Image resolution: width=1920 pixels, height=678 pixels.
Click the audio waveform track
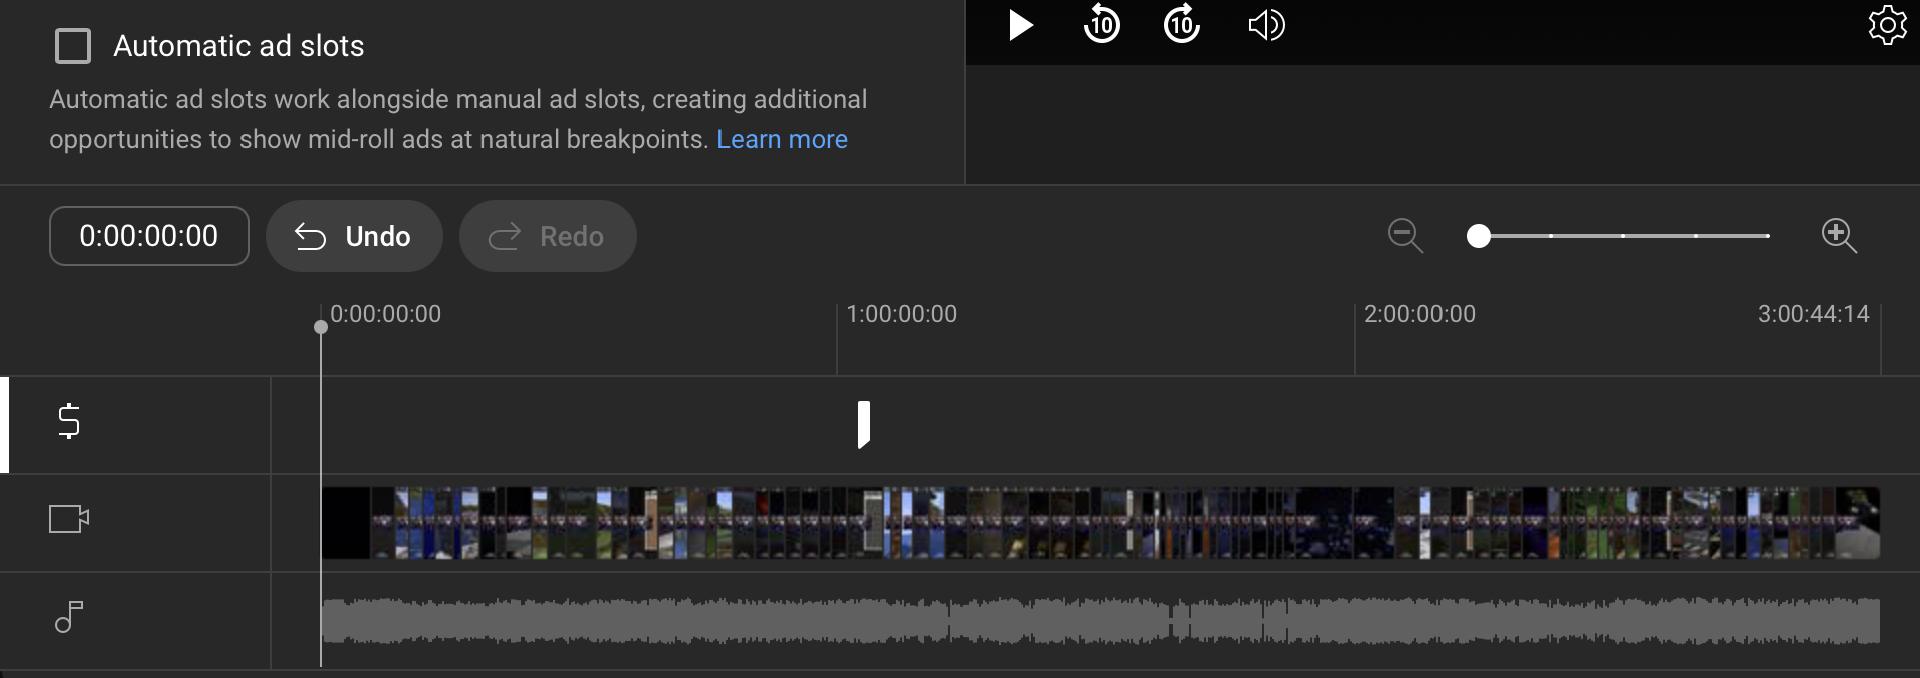1100,621
